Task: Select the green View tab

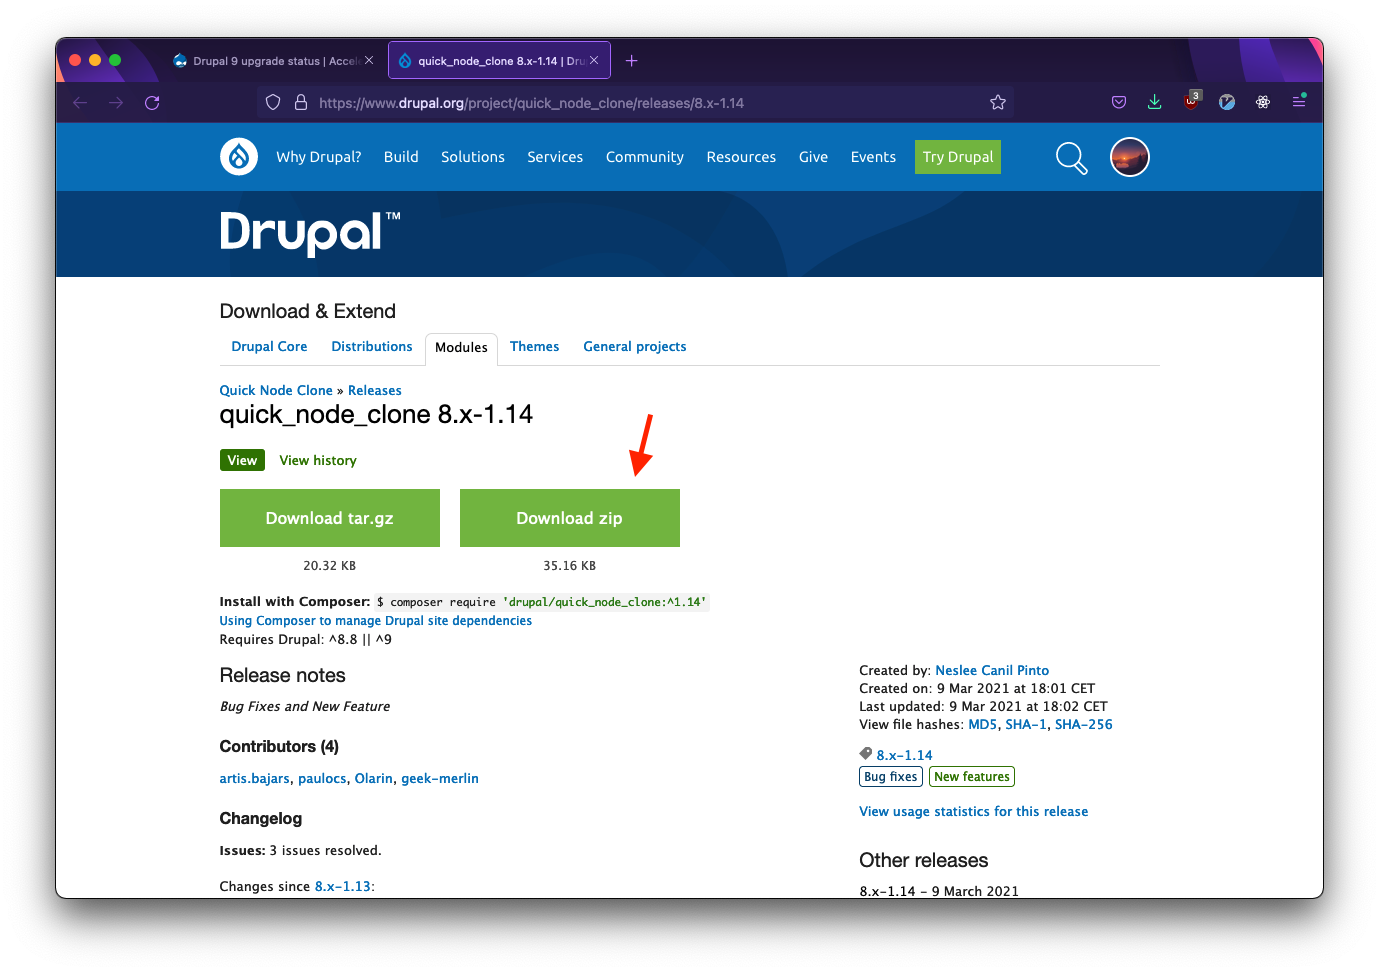Action: point(242,460)
